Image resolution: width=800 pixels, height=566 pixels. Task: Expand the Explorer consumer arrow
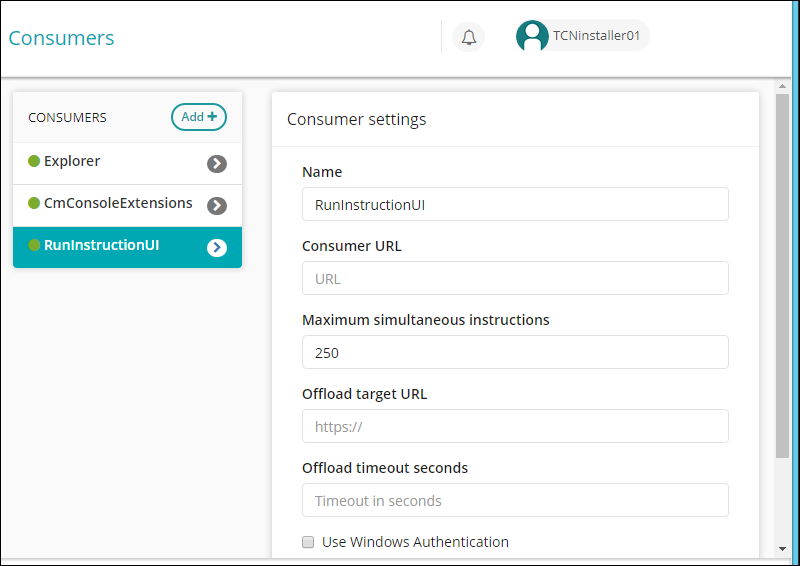(x=217, y=164)
